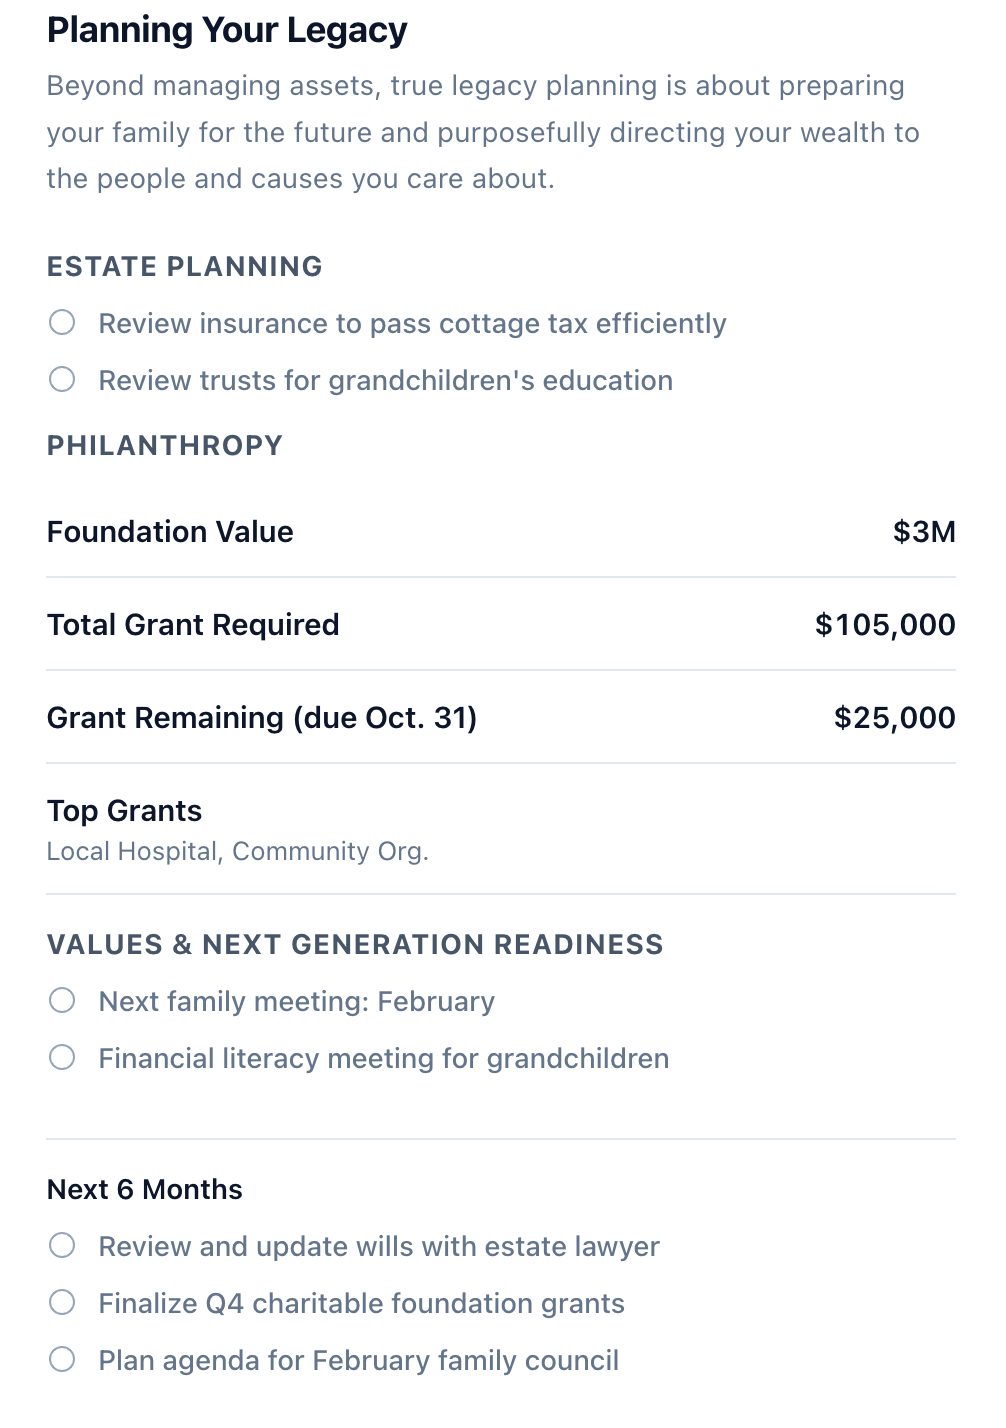Tick the grandchildren's education trusts circle

click(x=62, y=379)
